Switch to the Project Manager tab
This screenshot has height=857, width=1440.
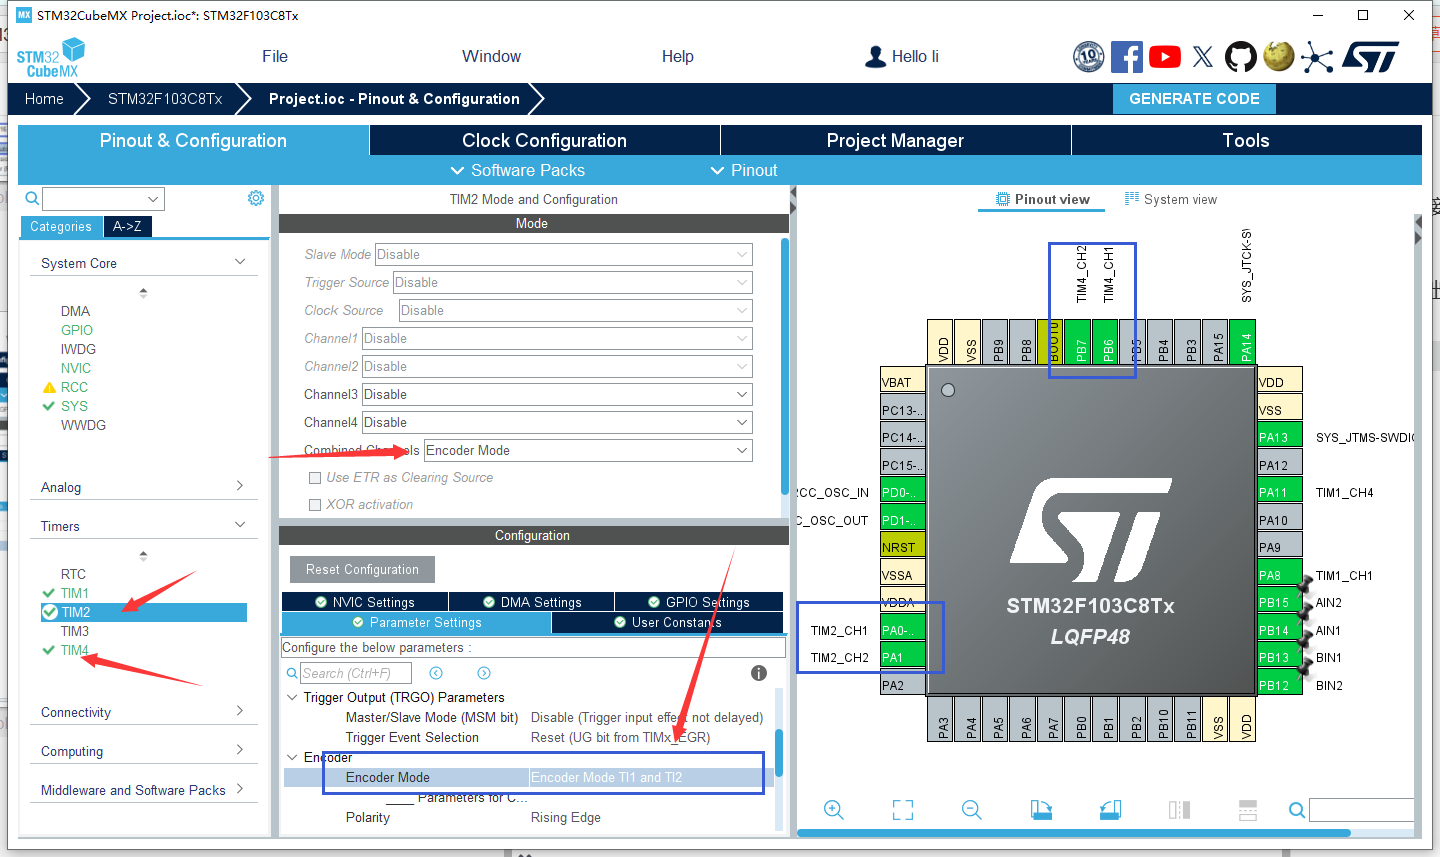pyautogui.click(x=896, y=141)
